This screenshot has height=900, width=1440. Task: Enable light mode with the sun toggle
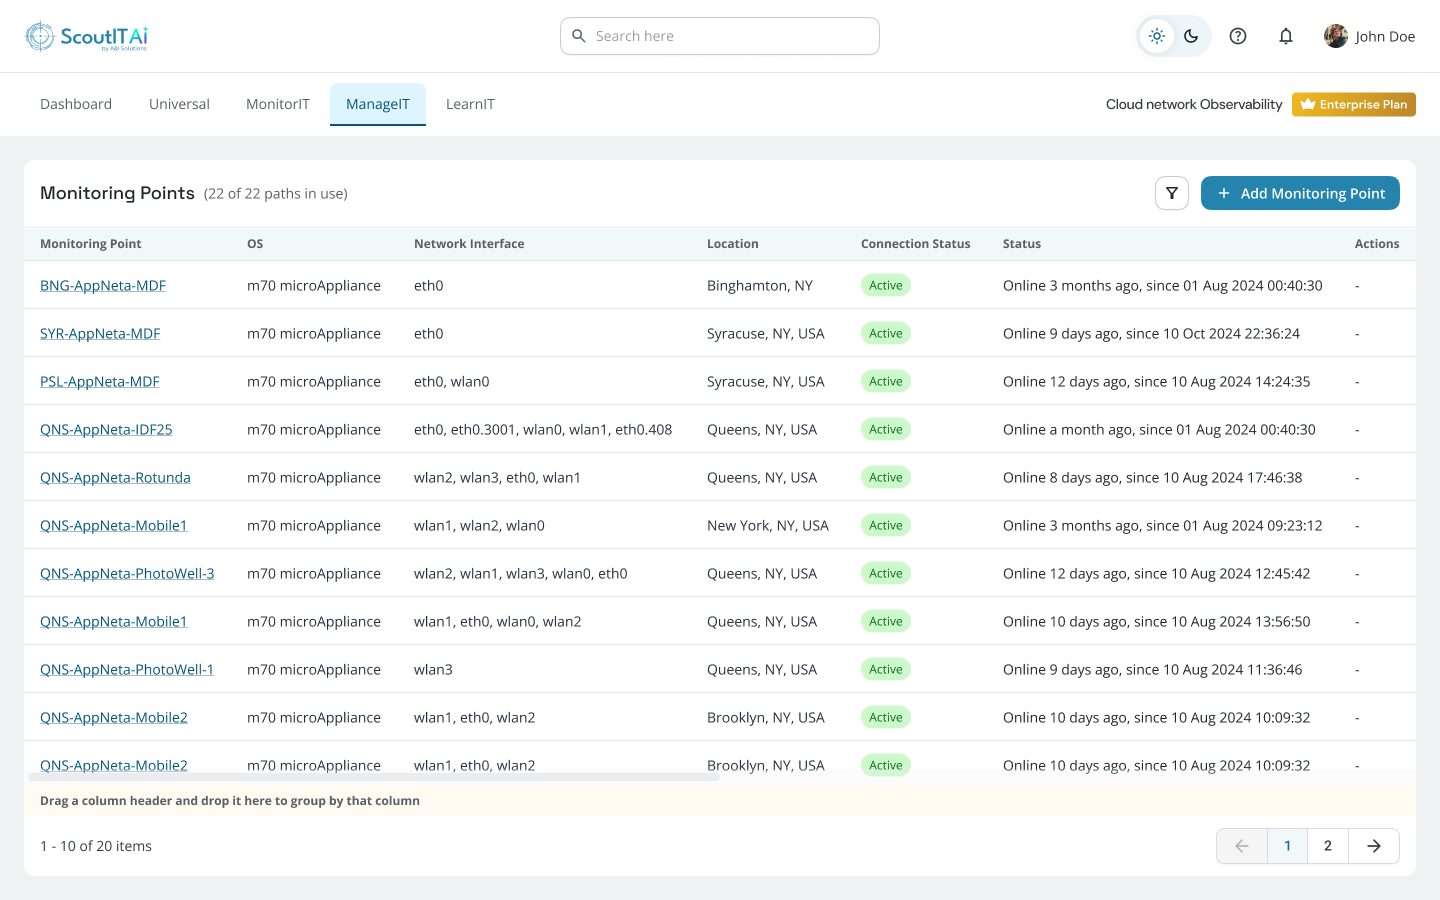(x=1157, y=35)
